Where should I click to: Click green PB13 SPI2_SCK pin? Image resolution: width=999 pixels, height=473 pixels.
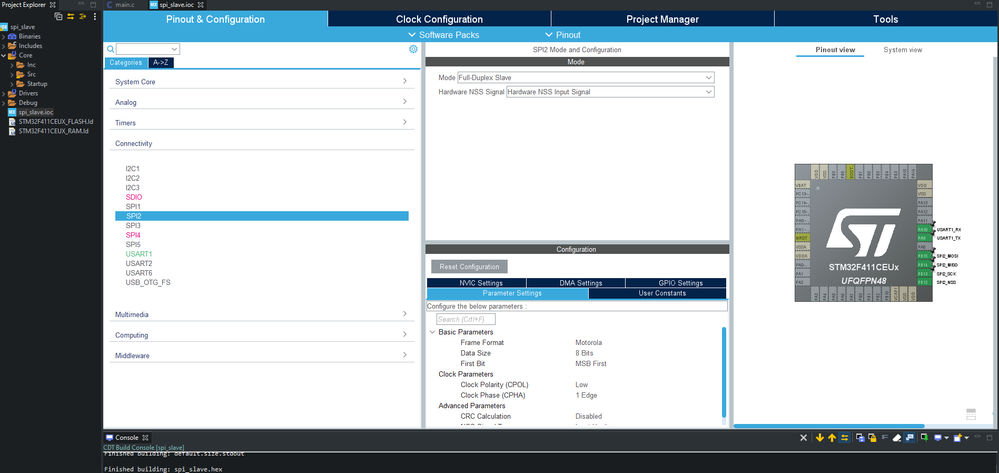pos(923,273)
